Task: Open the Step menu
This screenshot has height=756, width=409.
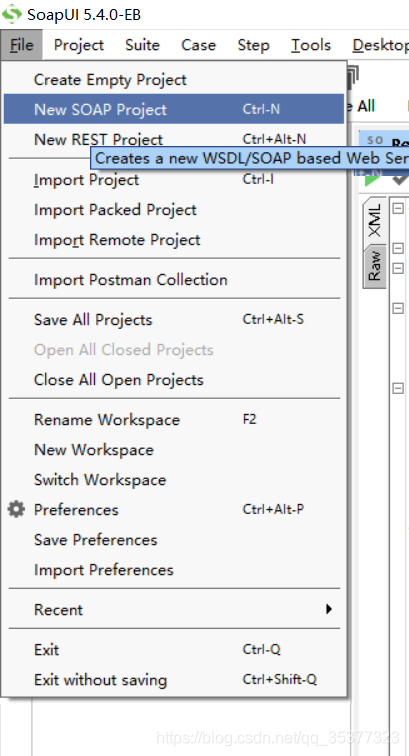Action: coord(253,45)
